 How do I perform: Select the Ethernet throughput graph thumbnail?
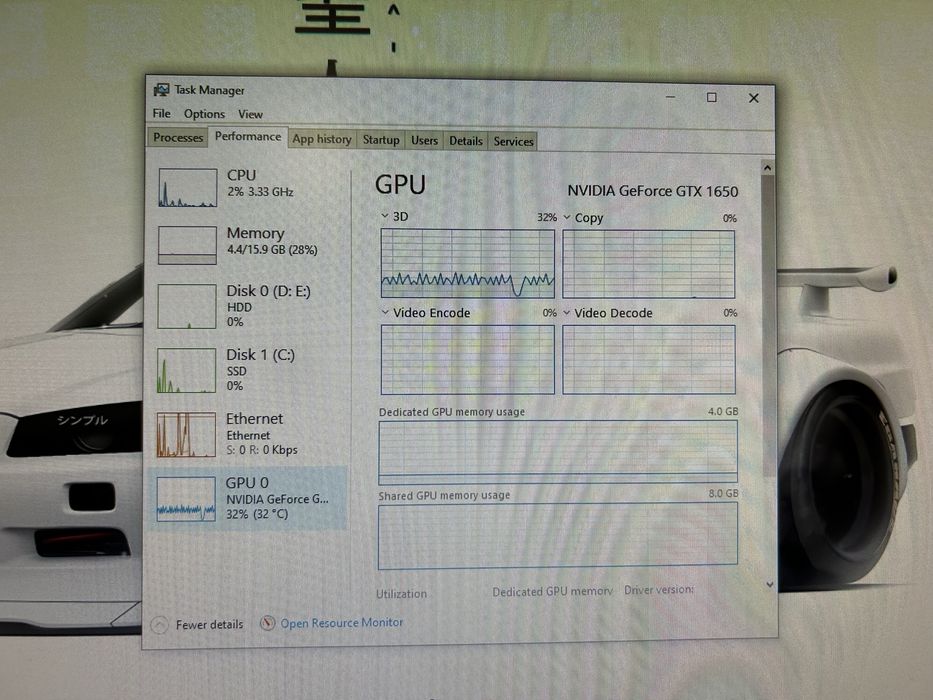186,435
